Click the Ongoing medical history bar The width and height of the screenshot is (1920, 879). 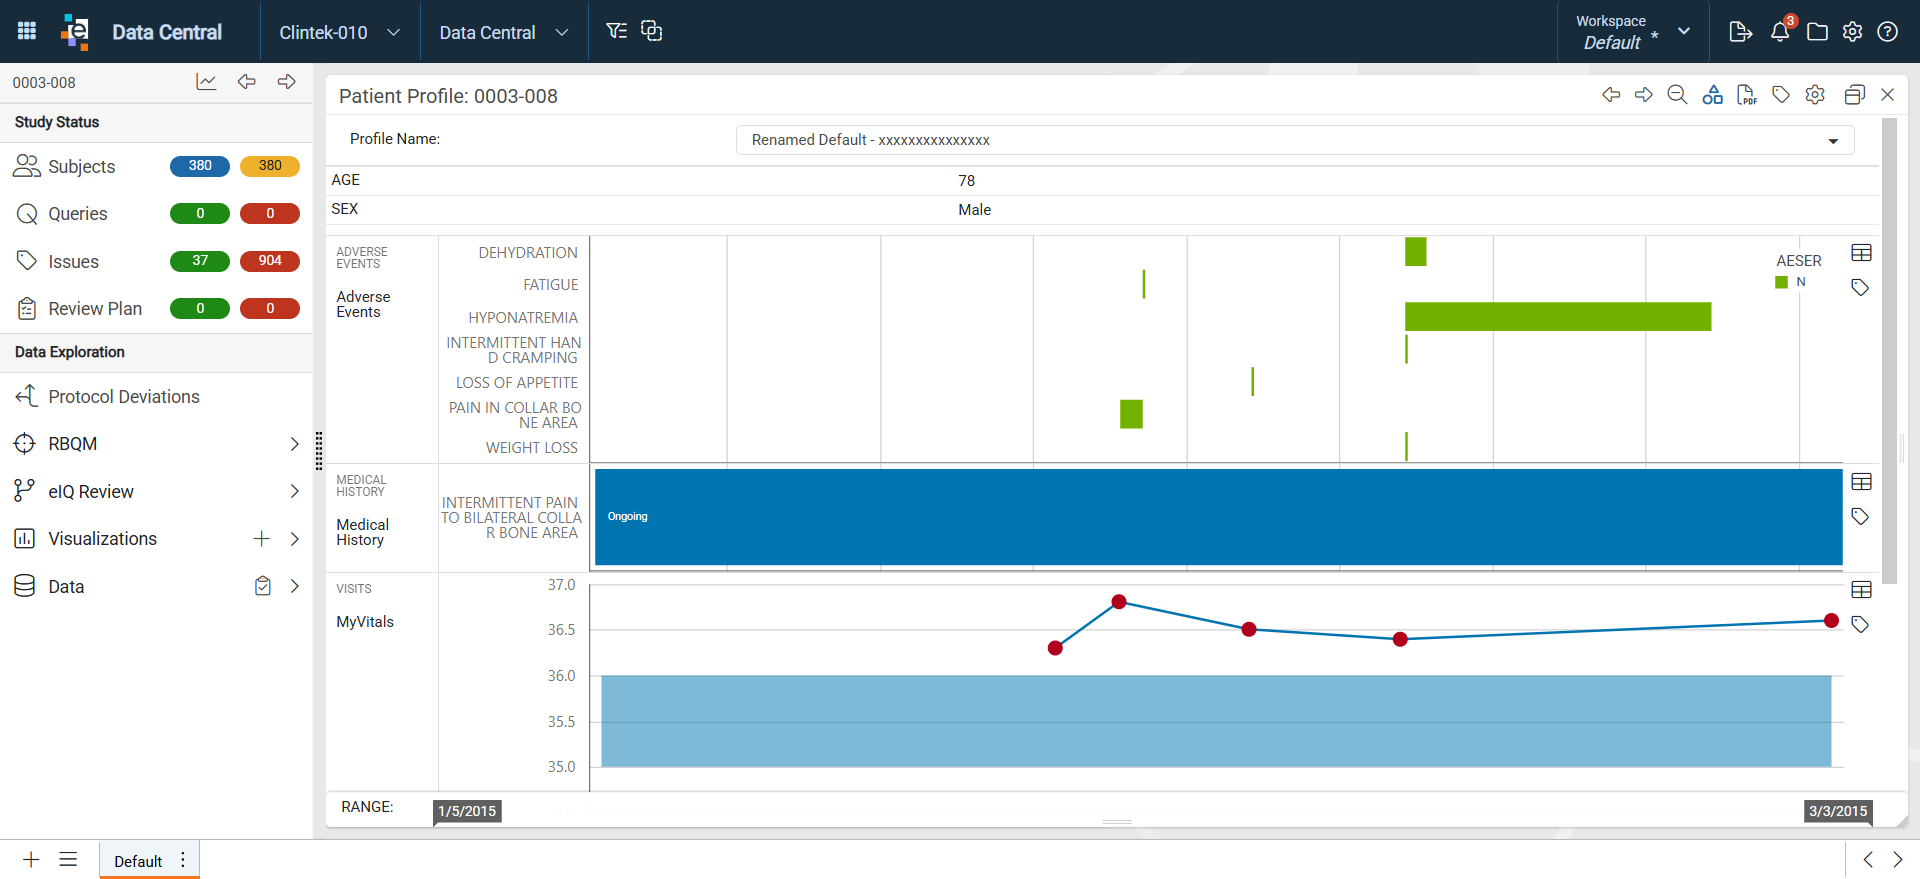pyautogui.click(x=1218, y=517)
